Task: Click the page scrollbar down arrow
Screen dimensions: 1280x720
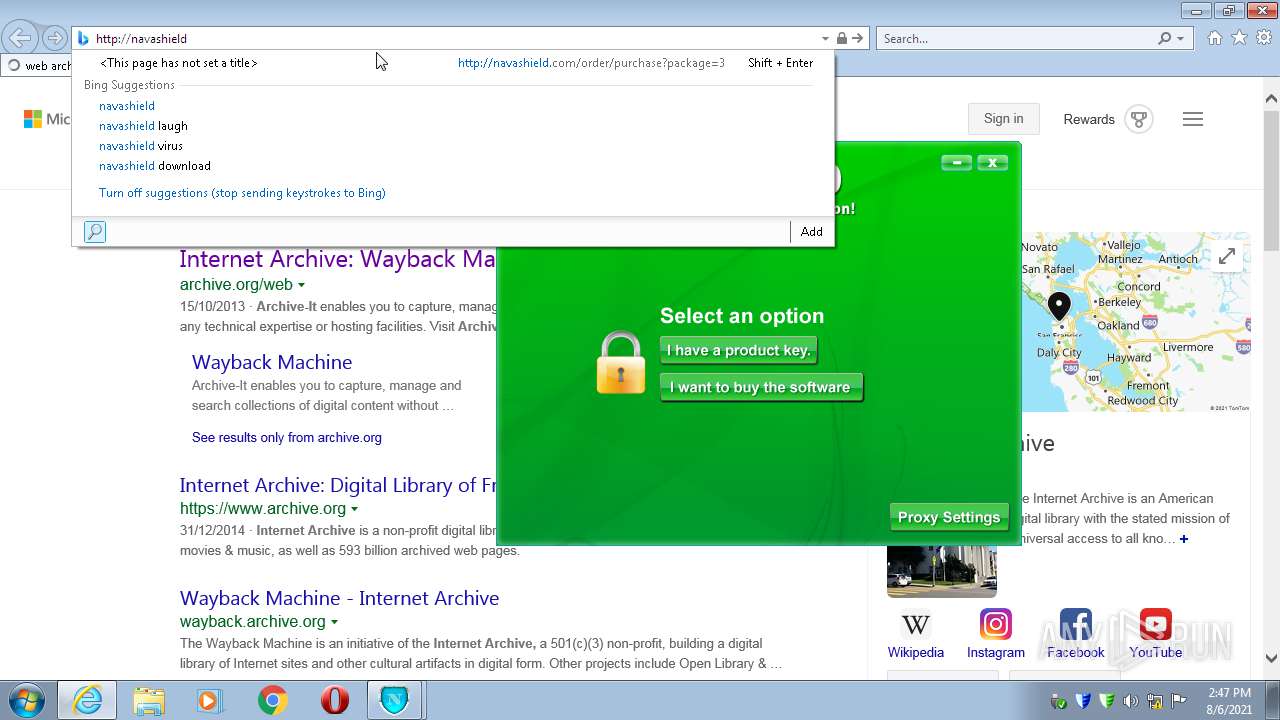Action: pos(1271,659)
